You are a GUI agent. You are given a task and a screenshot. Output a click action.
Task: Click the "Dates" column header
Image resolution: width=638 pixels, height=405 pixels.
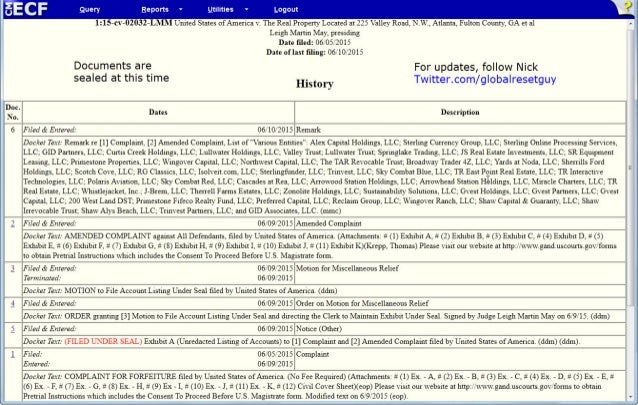pyautogui.click(x=158, y=112)
